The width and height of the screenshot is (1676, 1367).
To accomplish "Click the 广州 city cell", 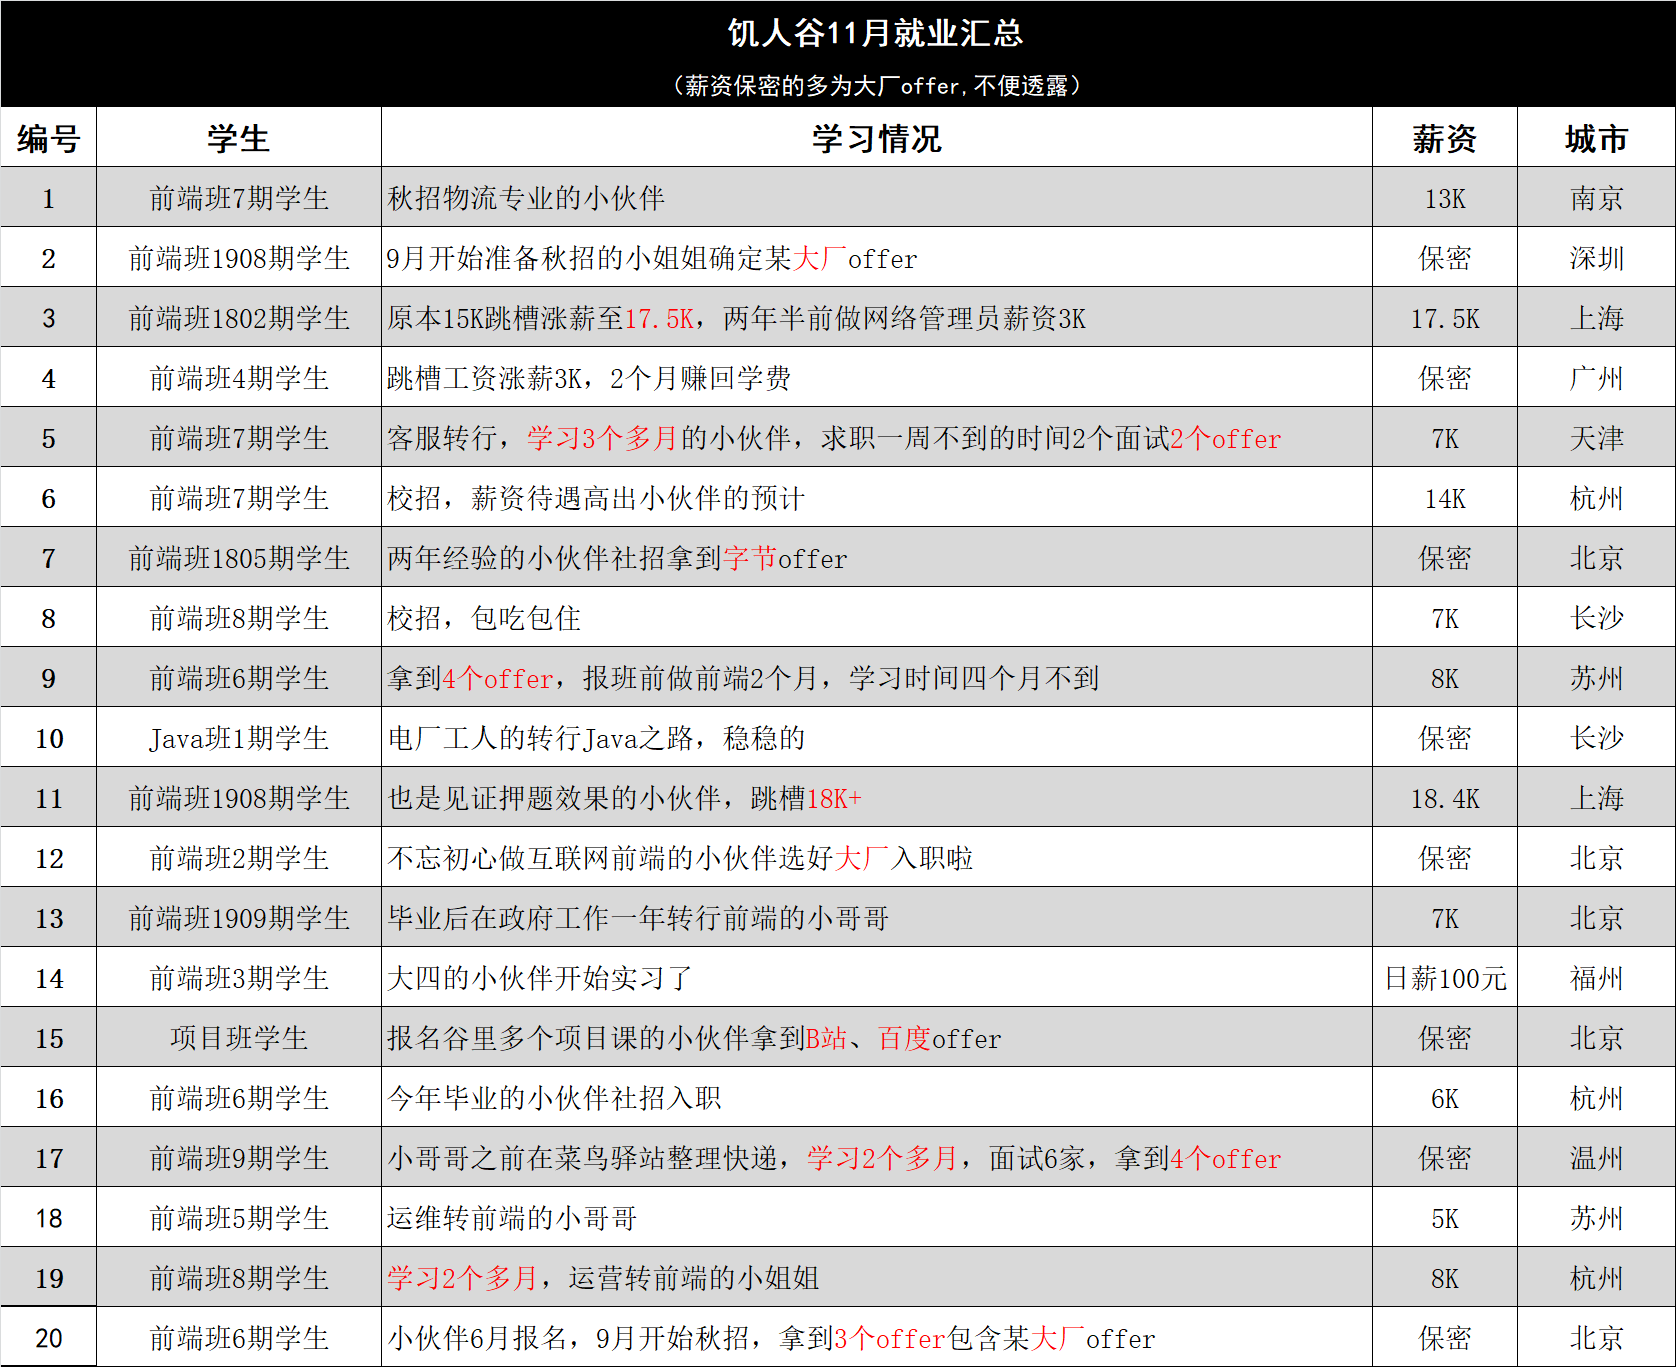I will [x=1596, y=378].
